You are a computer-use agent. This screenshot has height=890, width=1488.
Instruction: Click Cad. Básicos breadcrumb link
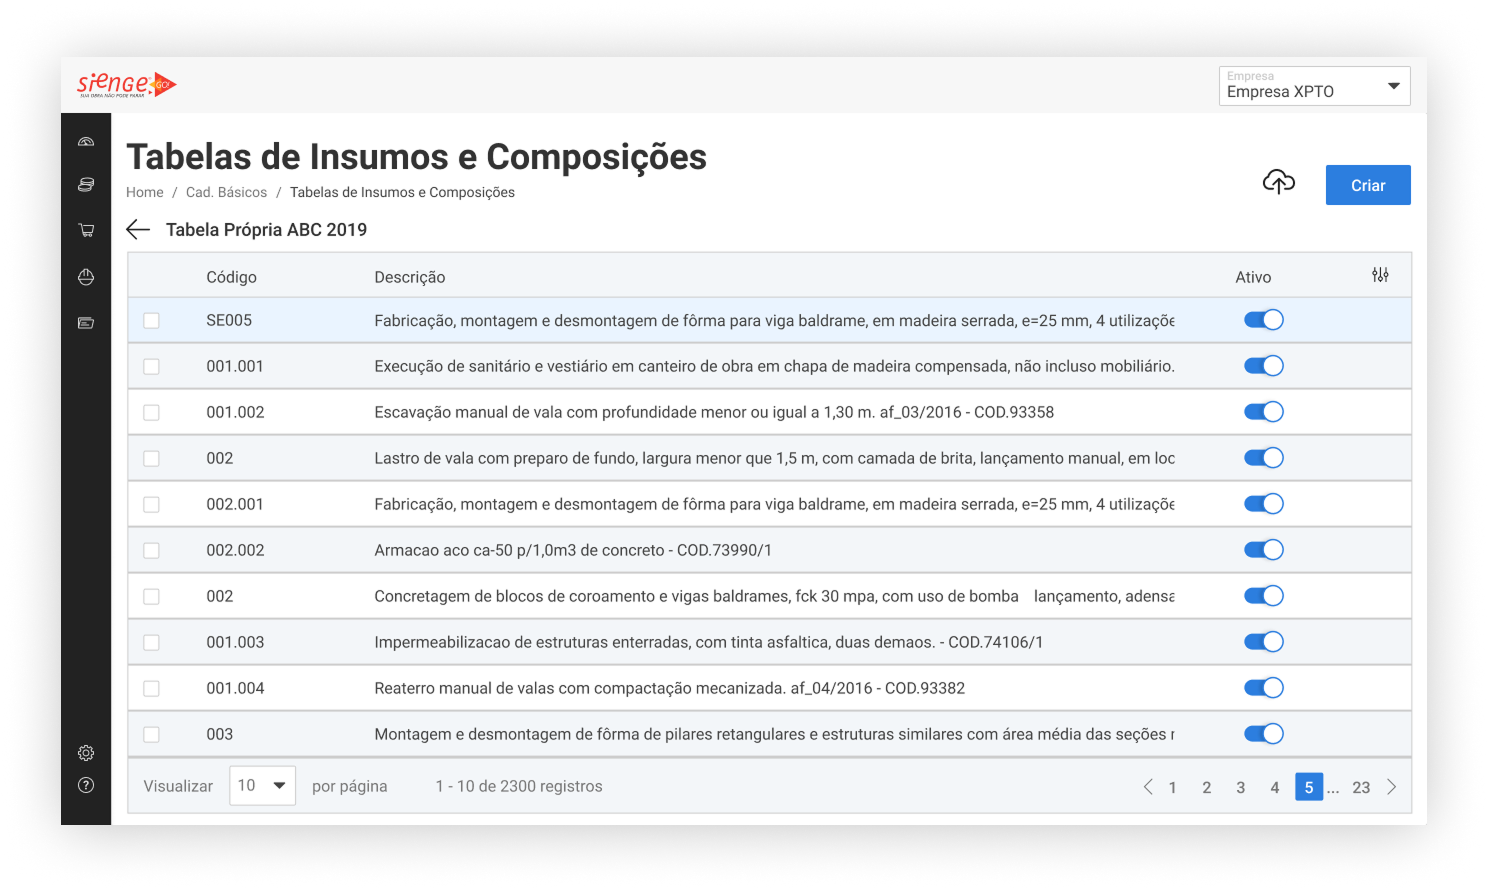226,192
